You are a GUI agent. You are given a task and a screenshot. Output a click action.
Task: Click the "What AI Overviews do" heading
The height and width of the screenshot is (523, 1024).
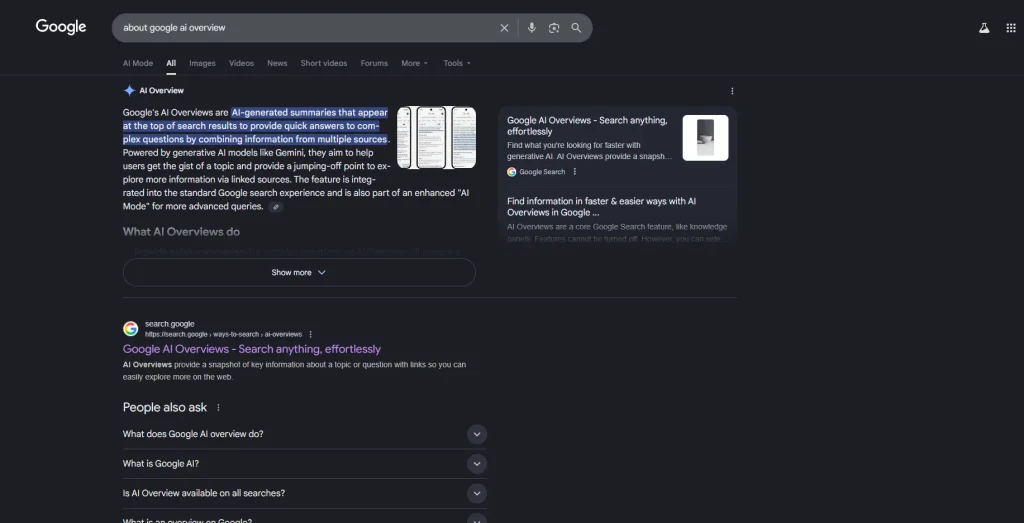pyautogui.click(x=181, y=232)
